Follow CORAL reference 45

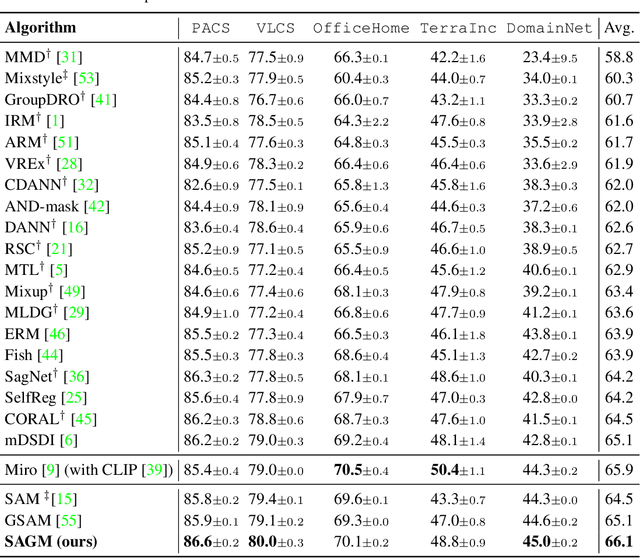point(84,419)
